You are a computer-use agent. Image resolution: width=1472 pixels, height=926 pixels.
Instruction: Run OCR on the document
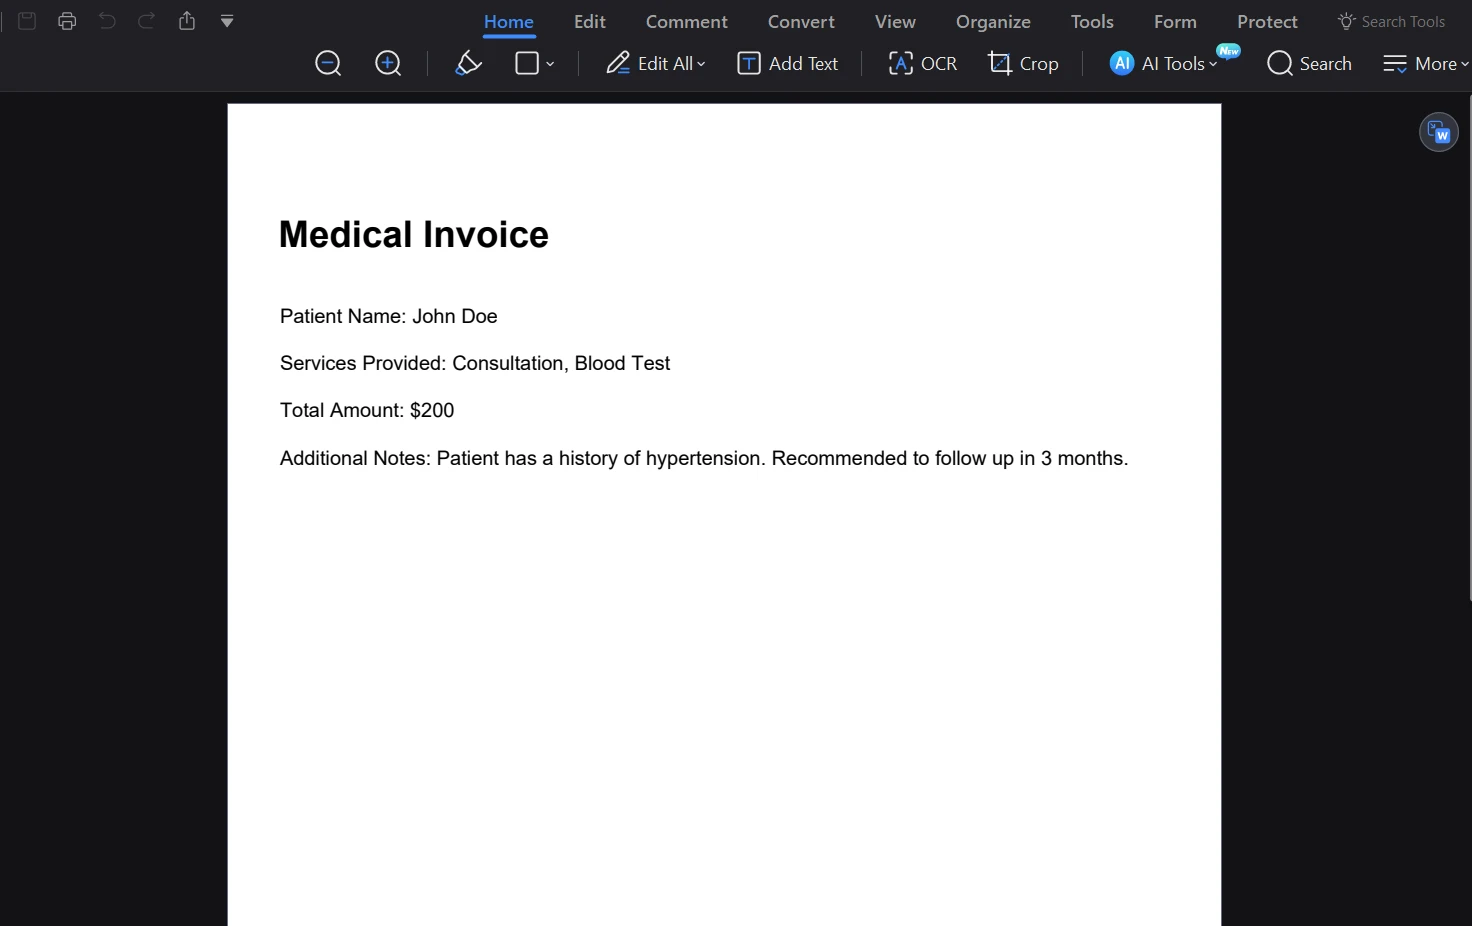coord(922,64)
